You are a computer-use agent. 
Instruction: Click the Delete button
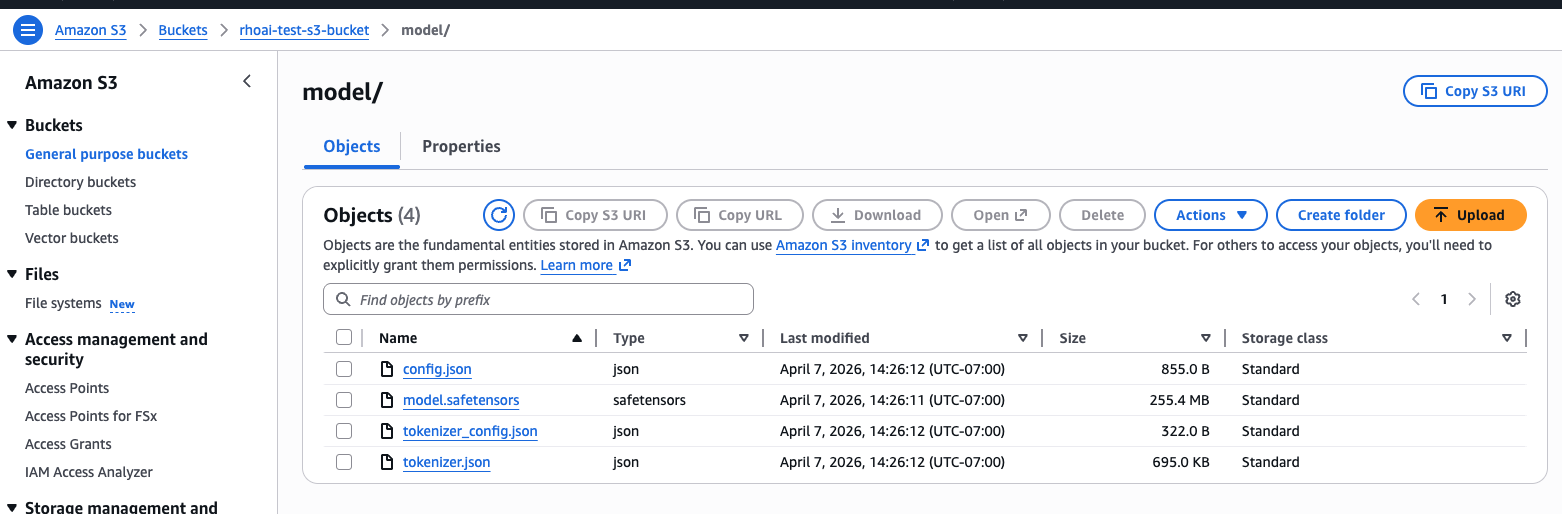[1102, 215]
